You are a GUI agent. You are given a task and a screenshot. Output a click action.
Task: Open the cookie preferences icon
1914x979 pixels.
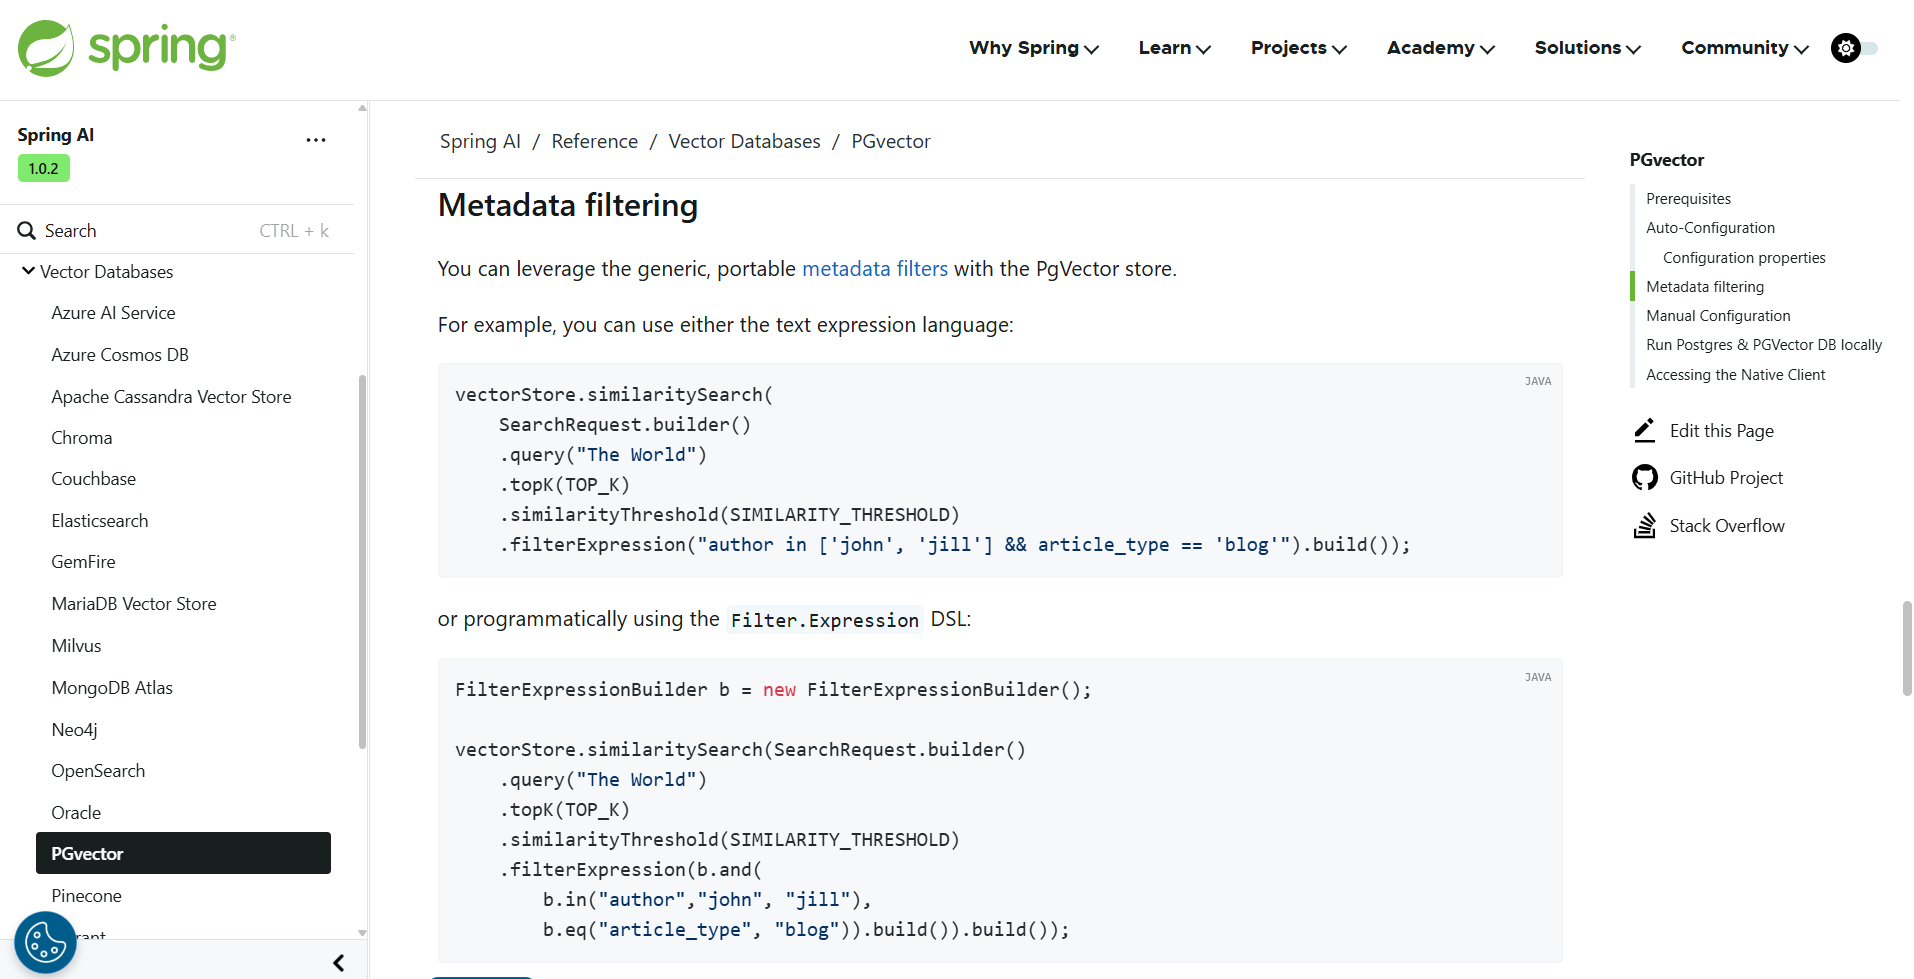[45, 942]
